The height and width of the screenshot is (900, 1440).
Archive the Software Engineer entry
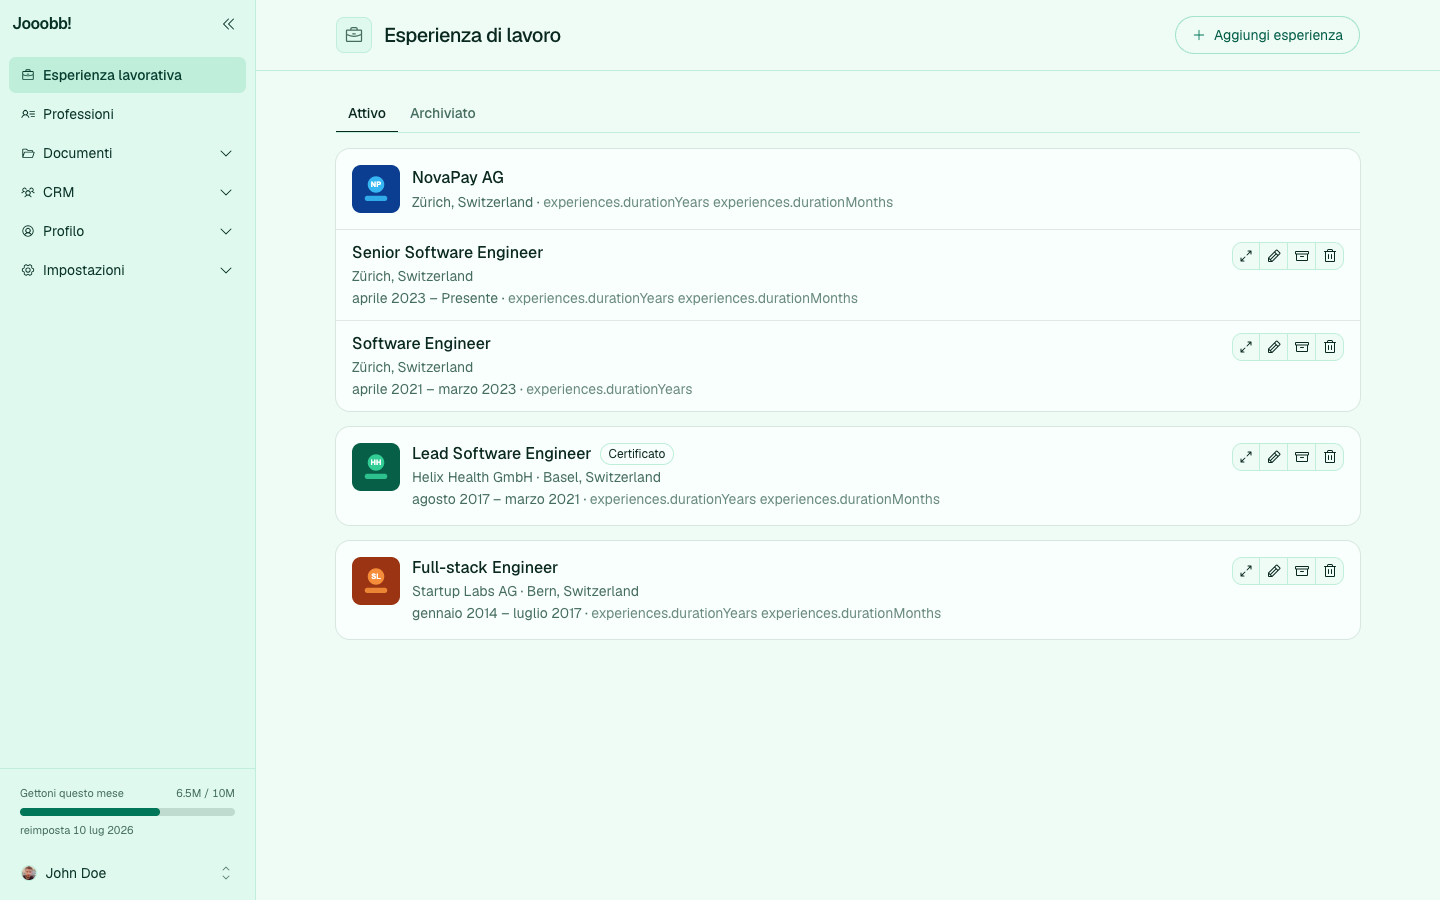1302,347
